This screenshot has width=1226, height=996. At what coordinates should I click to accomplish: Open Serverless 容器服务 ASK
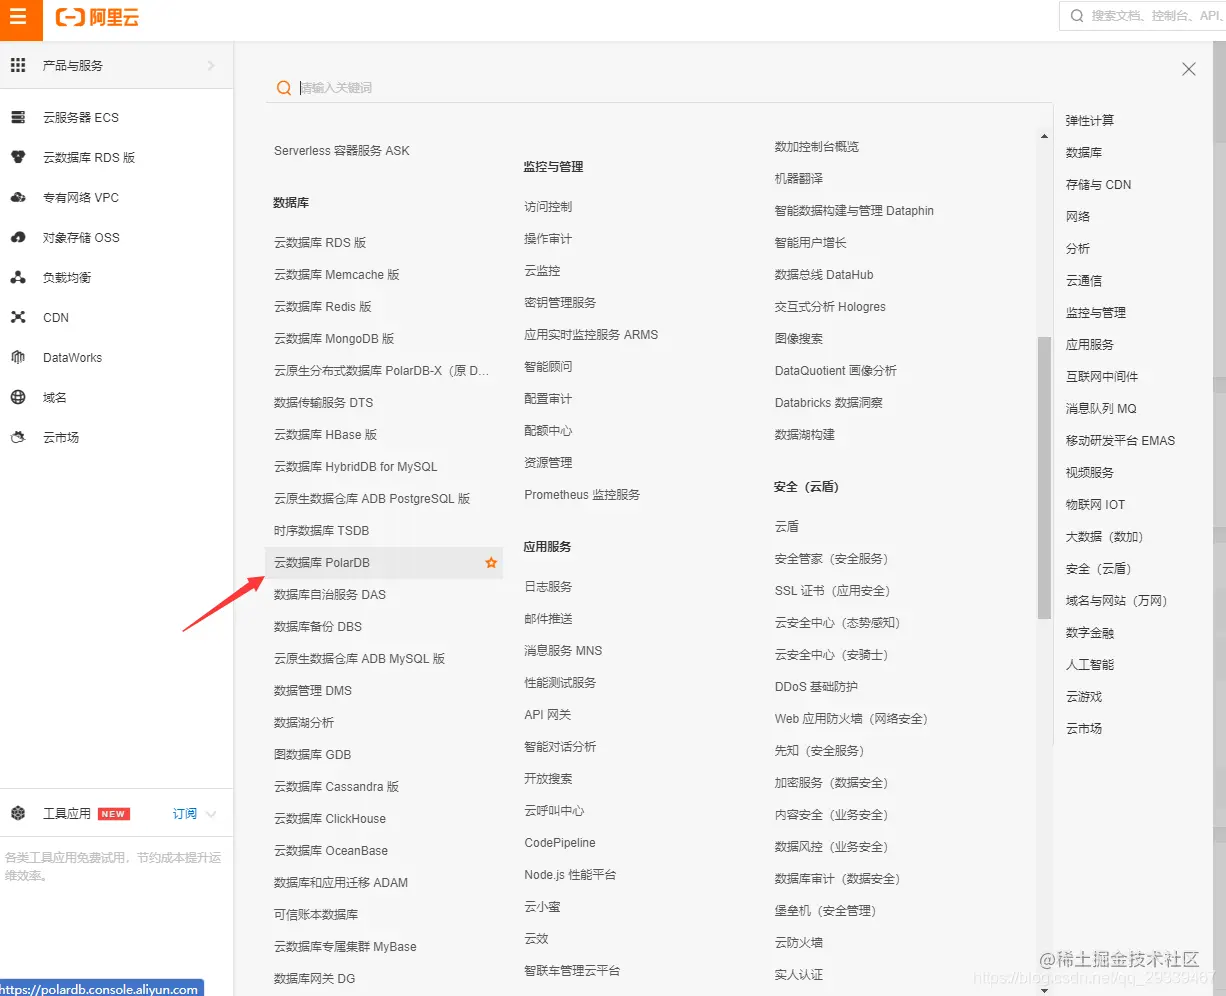click(x=342, y=151)
